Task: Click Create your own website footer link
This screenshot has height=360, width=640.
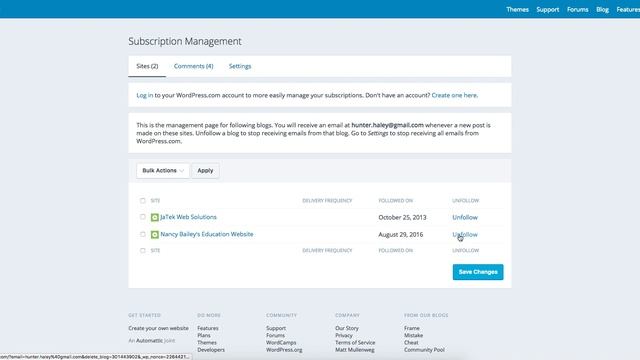Action: pyautogui.click(x=158, y=328)
